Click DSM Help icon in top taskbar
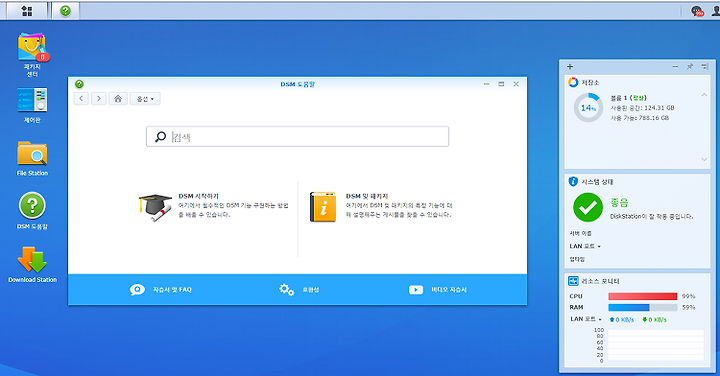Image resolution: width=720 pixels, height=376 pixels. tap(65, 11)
